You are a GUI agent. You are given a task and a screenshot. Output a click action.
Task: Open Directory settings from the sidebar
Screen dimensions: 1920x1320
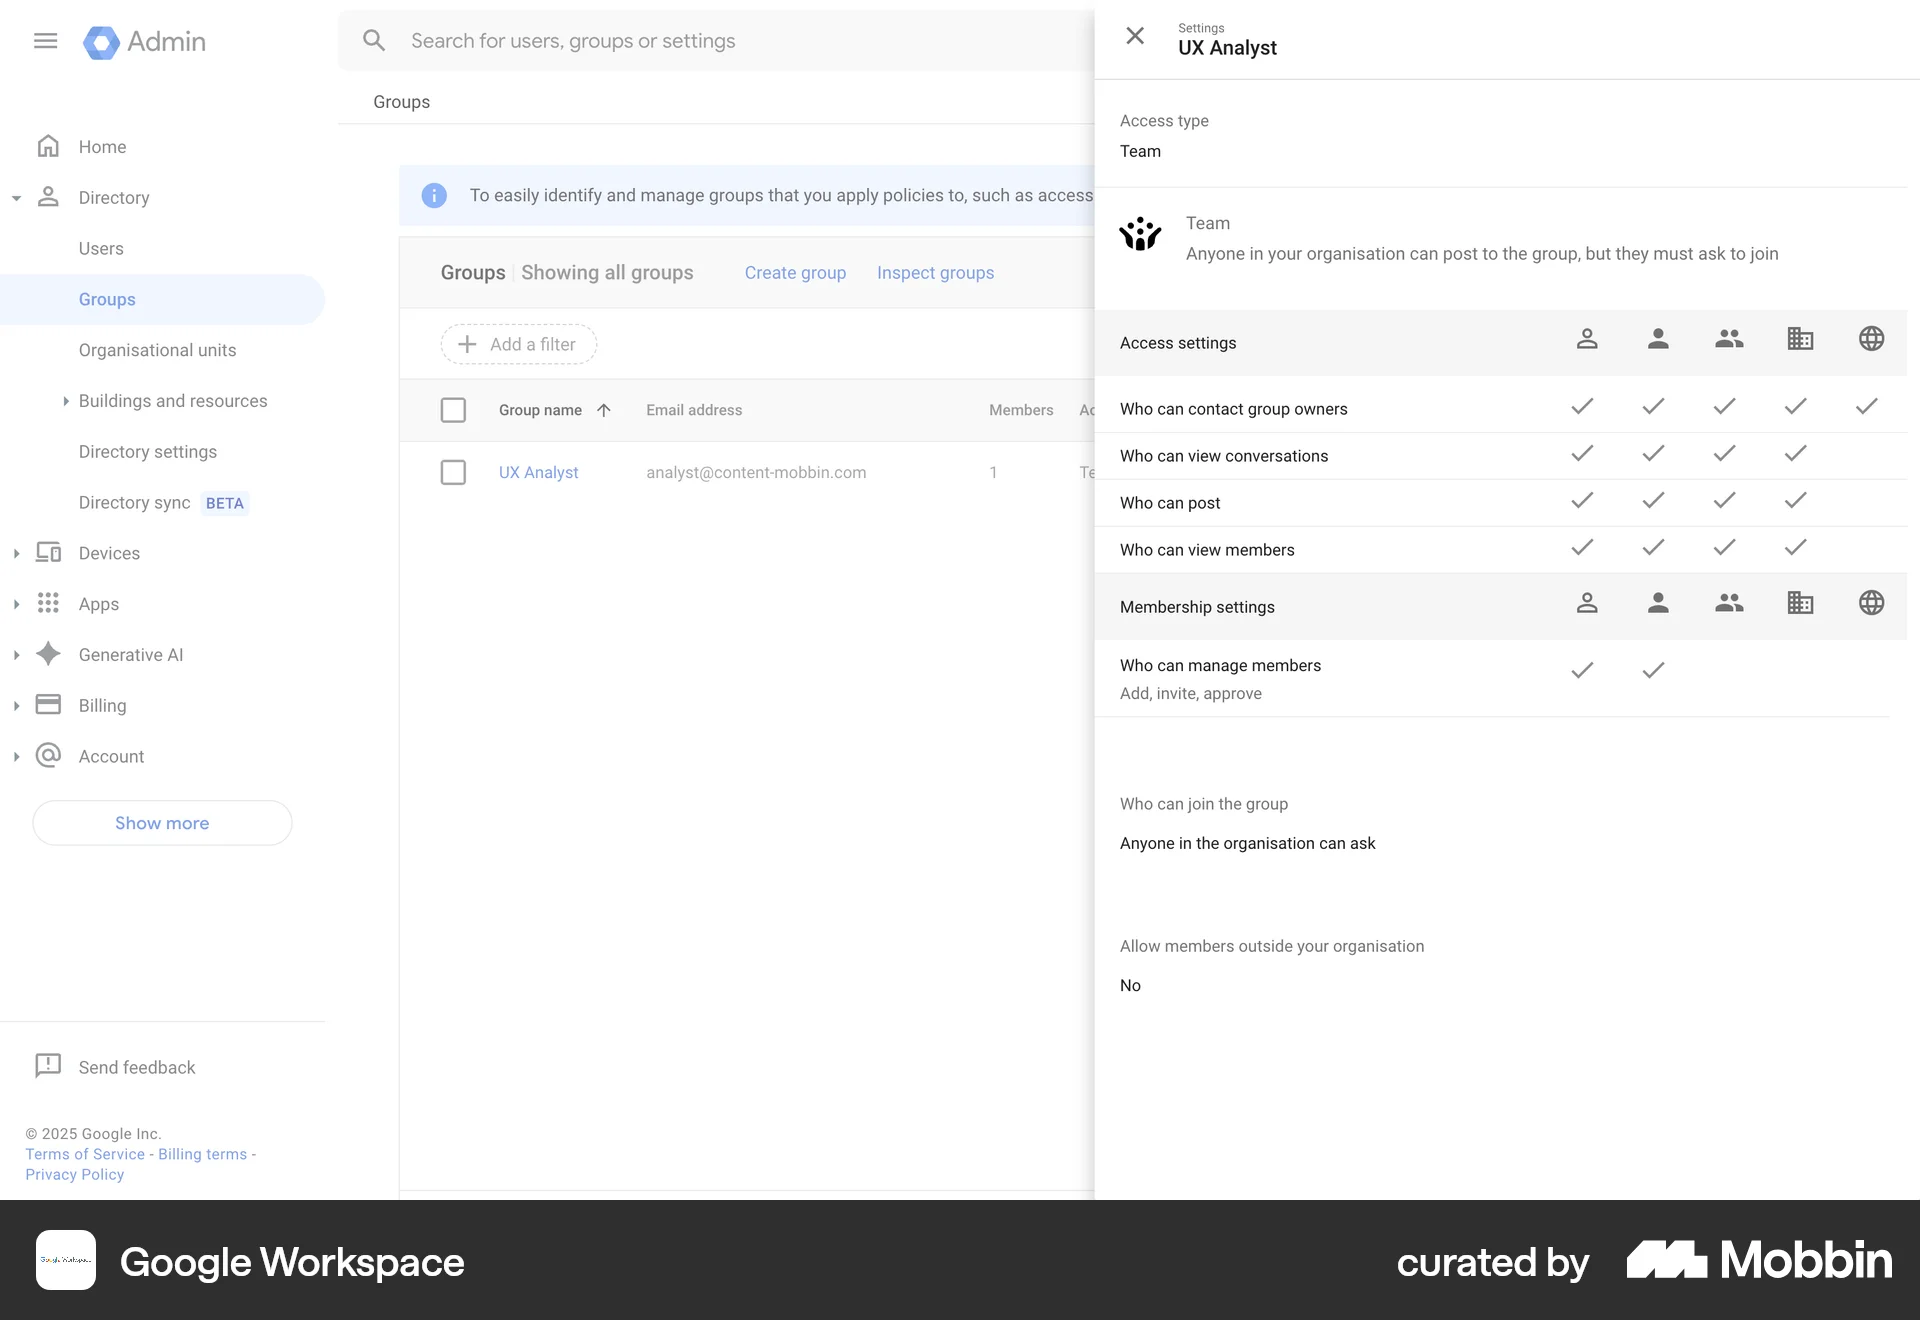click(x=147, y=452)
